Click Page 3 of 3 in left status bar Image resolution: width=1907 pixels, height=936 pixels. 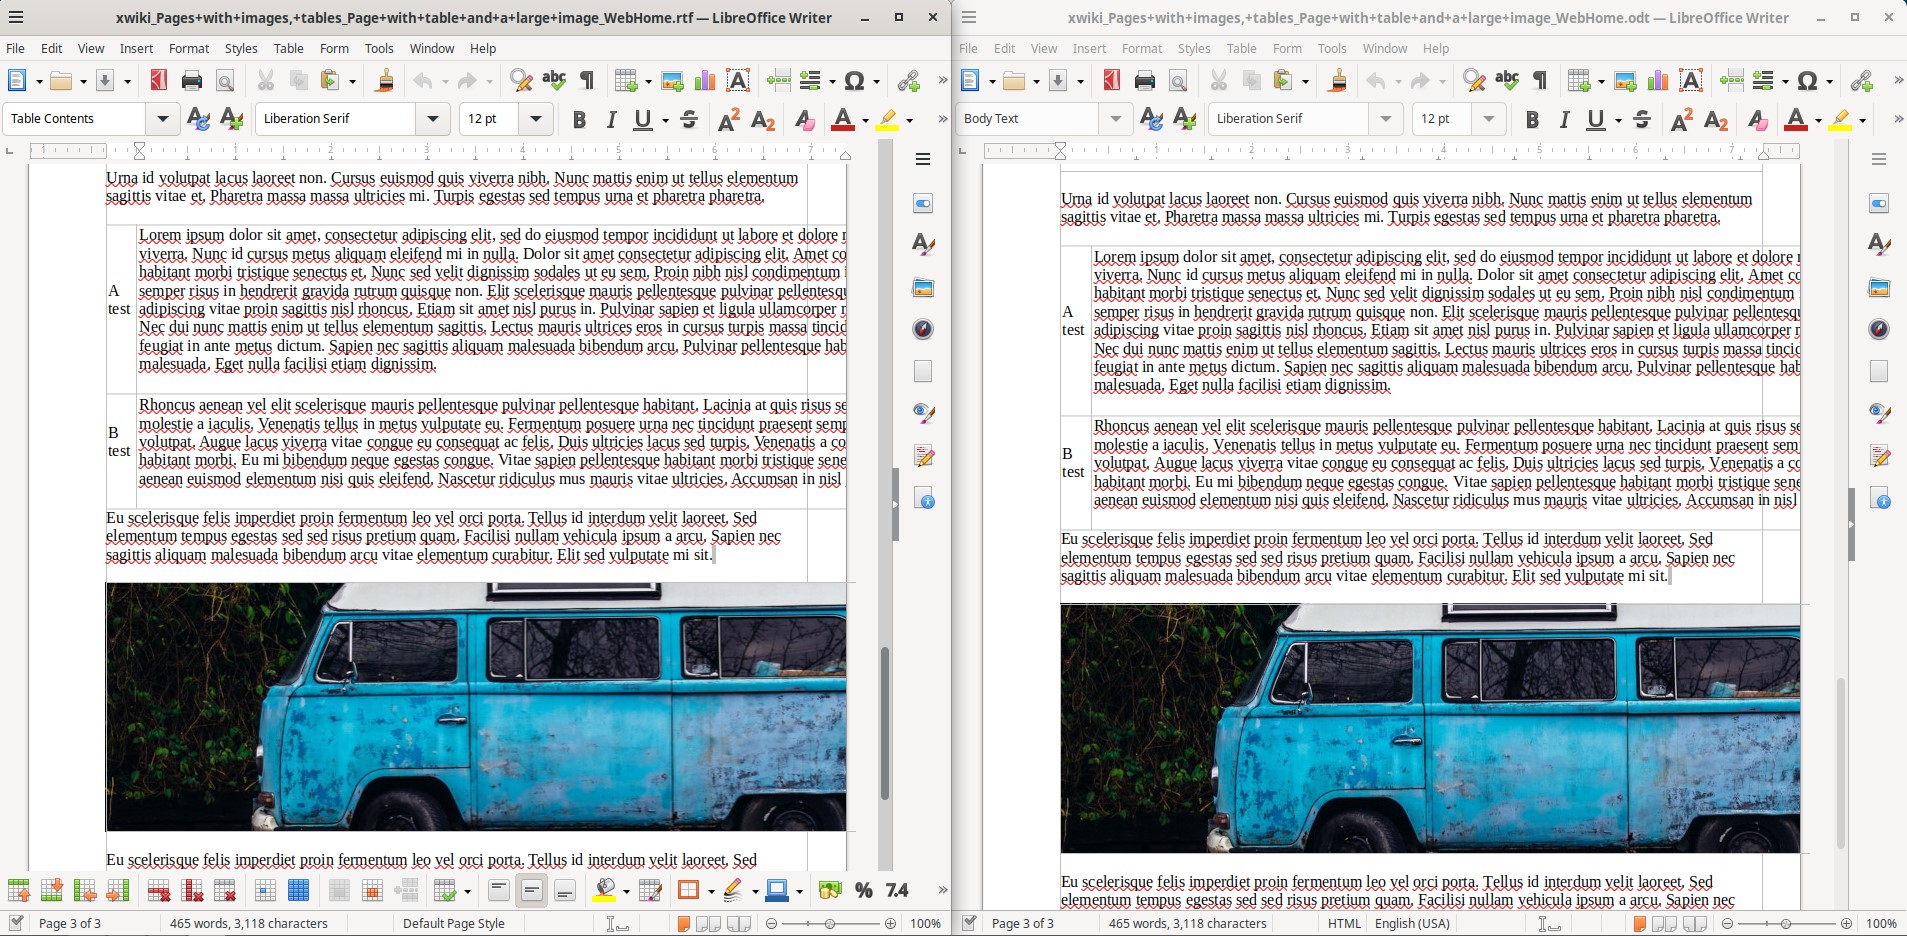coord(70,923)
